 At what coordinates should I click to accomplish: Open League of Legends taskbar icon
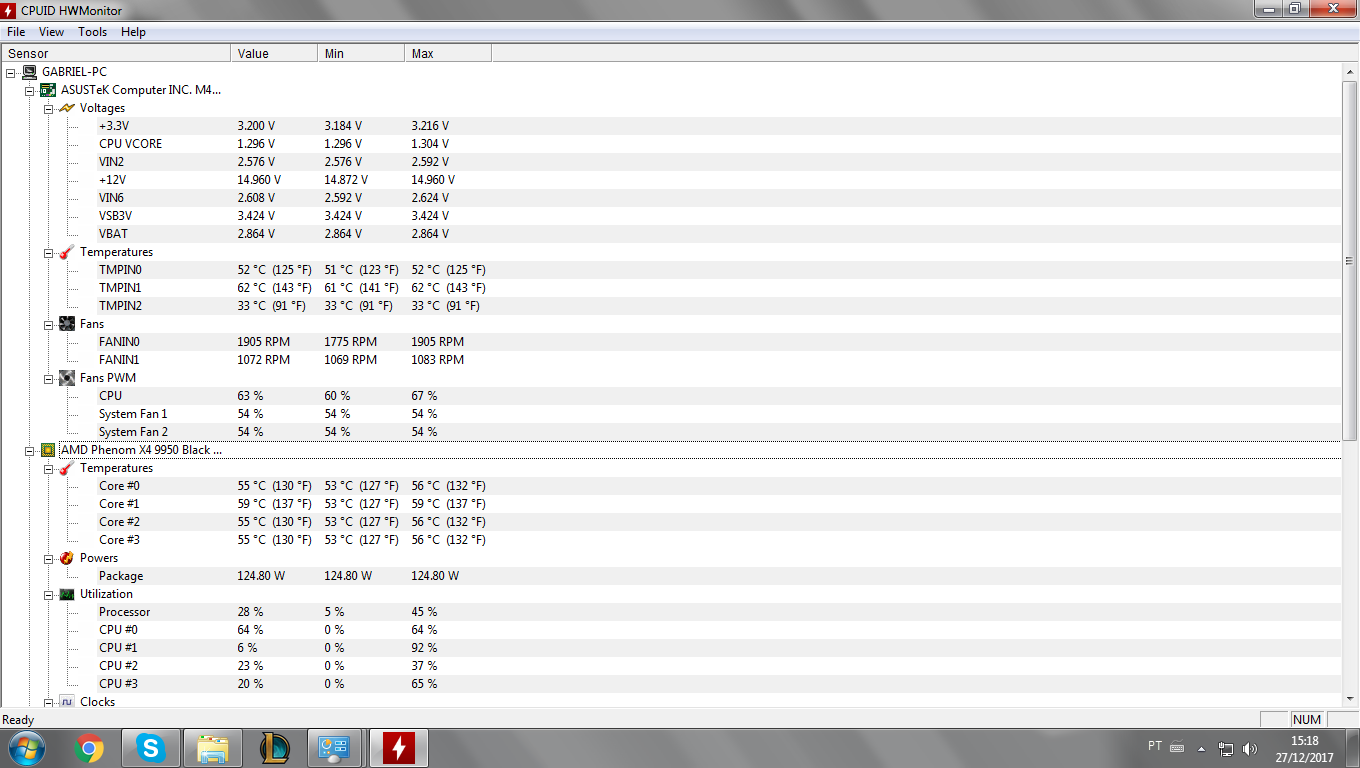(x=276, y=748)
